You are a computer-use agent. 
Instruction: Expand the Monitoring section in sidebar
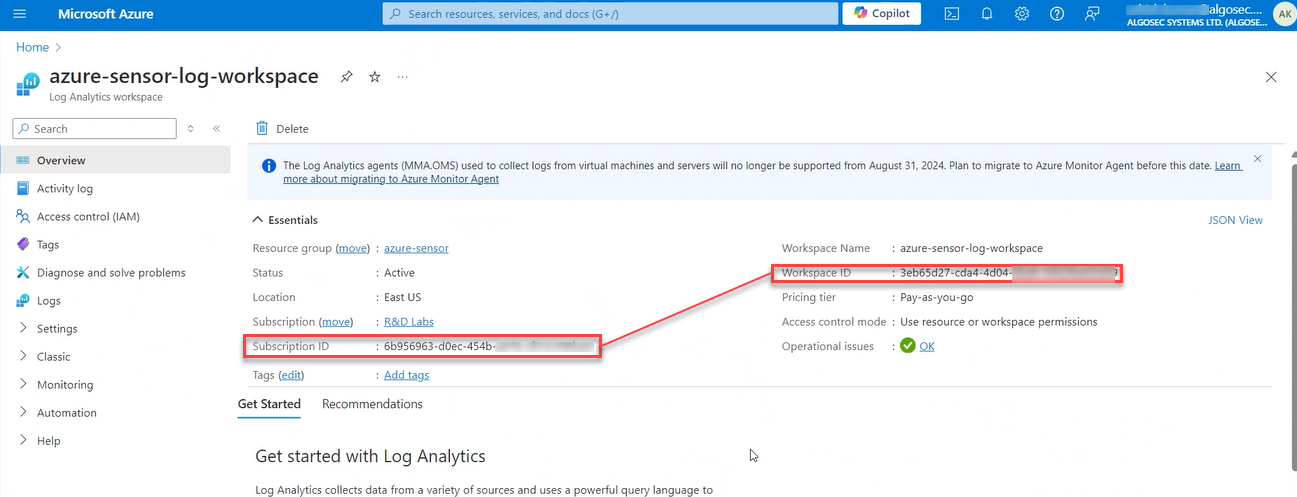click(65, 384)
